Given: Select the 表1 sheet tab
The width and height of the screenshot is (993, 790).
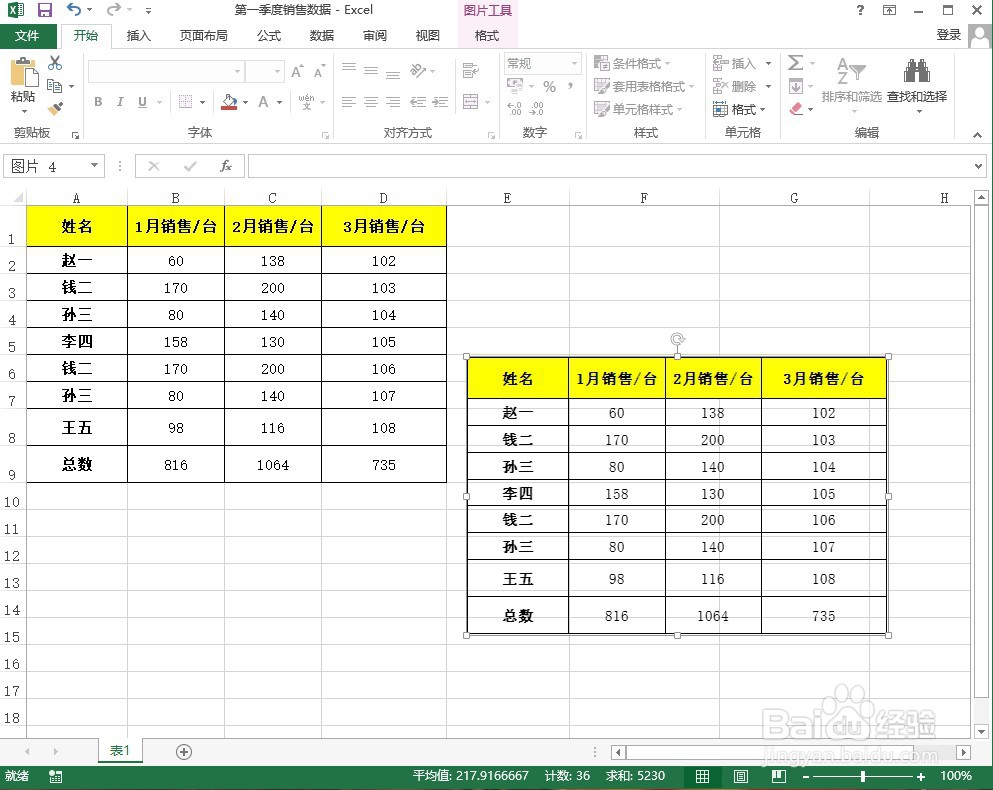Looking at the screenshot, I should (120, 751).
